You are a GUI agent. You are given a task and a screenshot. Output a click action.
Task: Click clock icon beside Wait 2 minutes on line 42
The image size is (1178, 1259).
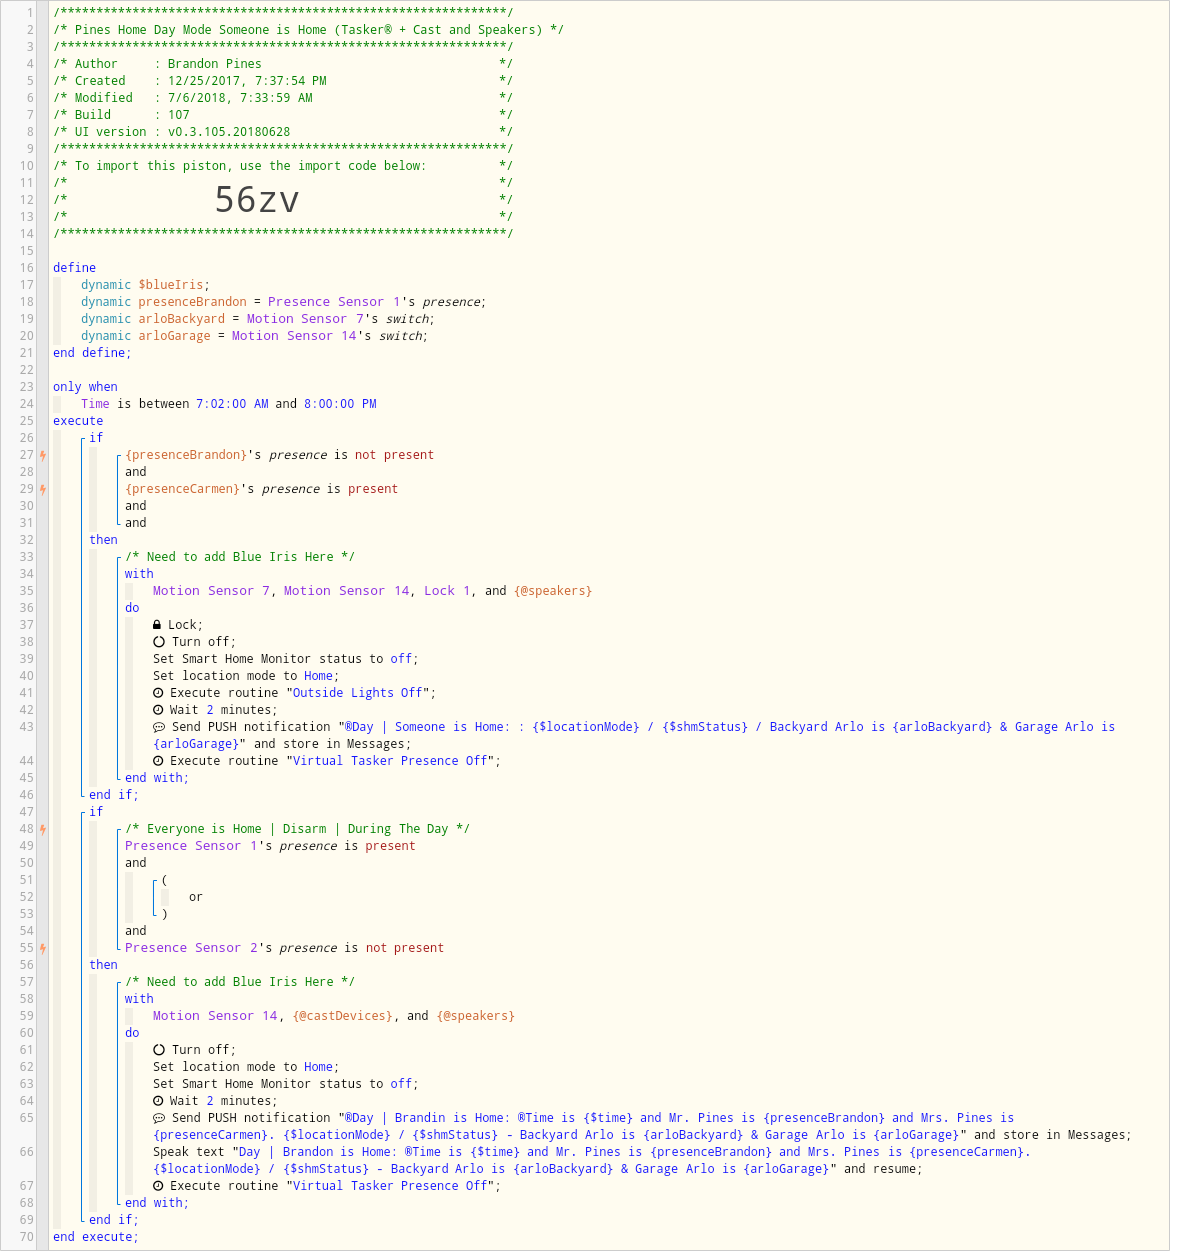(158, 710)
